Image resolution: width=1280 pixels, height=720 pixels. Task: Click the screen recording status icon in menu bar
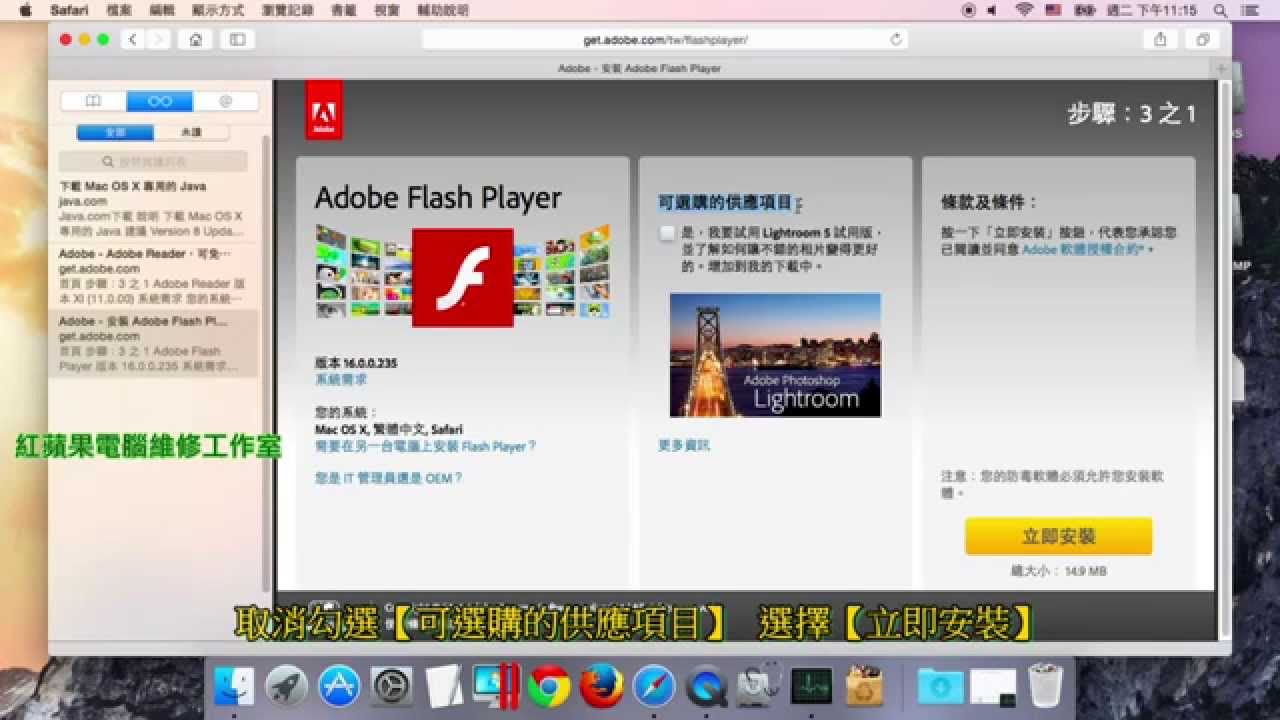coord(968,10)
